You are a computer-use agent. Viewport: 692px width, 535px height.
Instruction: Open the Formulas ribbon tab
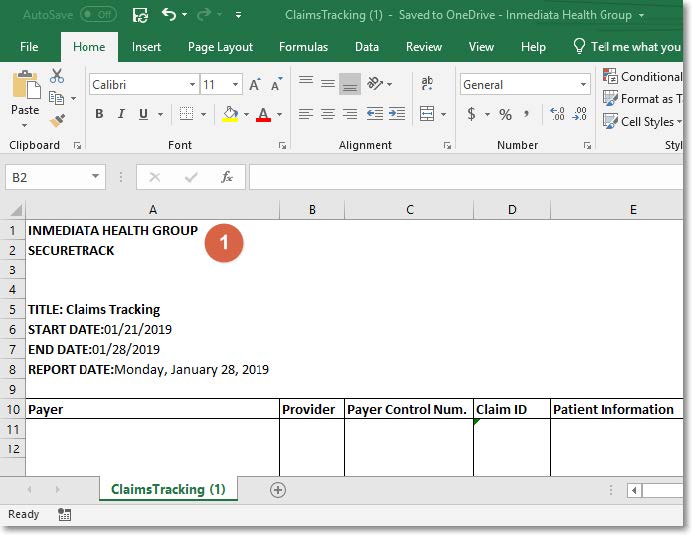click(x=303, y=47)
